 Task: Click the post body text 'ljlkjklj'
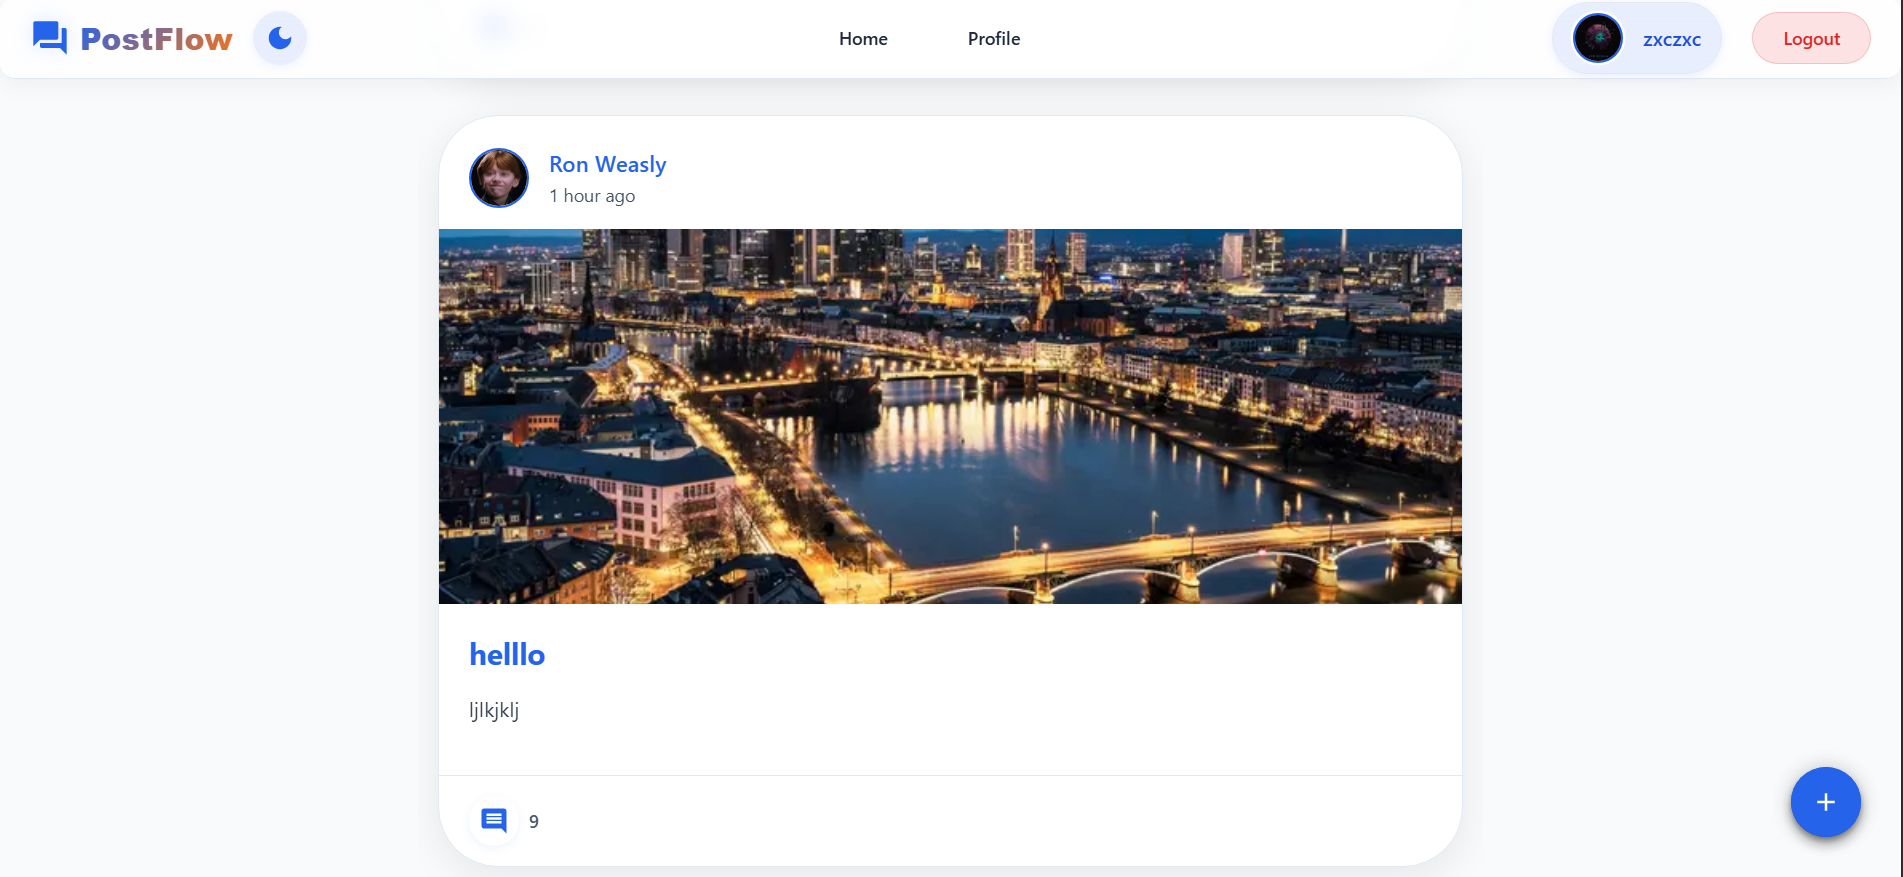[x=494, y=710]
